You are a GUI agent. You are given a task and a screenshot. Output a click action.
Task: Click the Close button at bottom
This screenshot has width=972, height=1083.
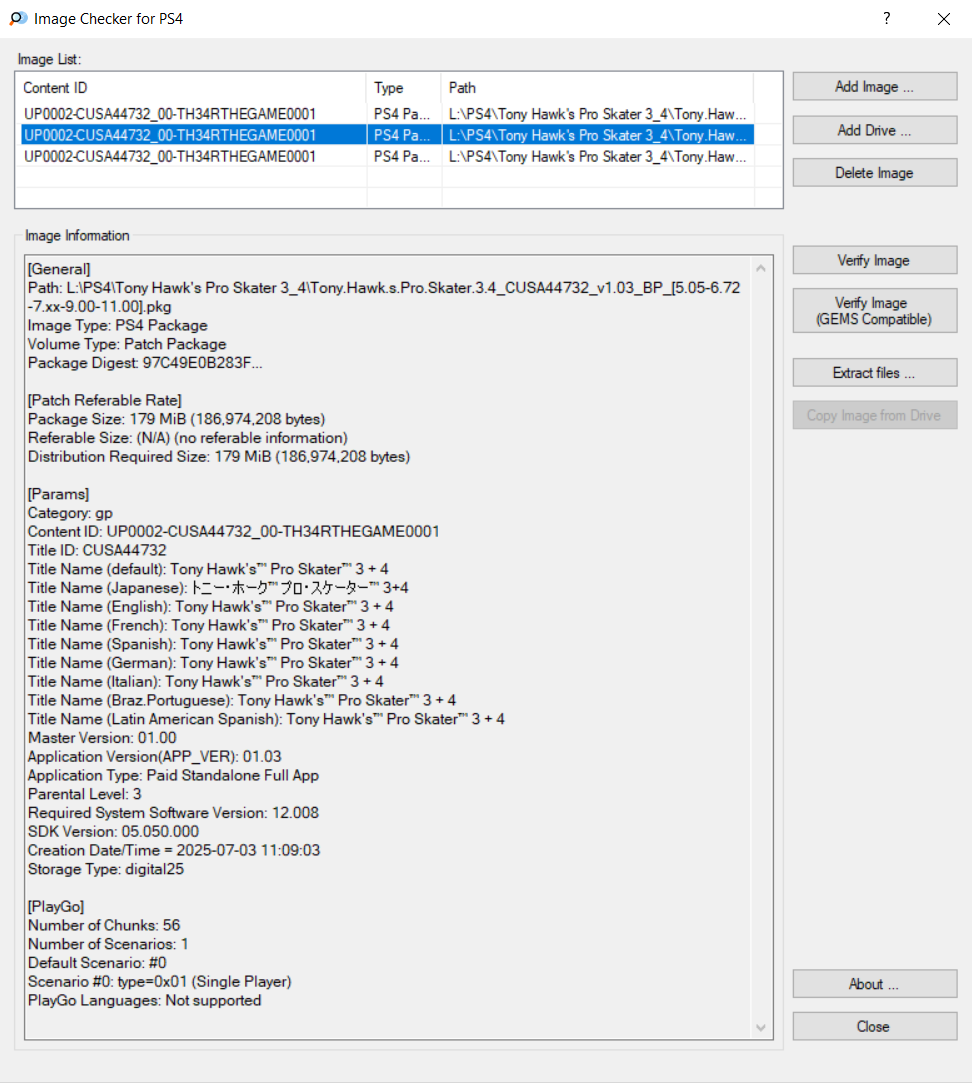click(x=875, y=1026)
